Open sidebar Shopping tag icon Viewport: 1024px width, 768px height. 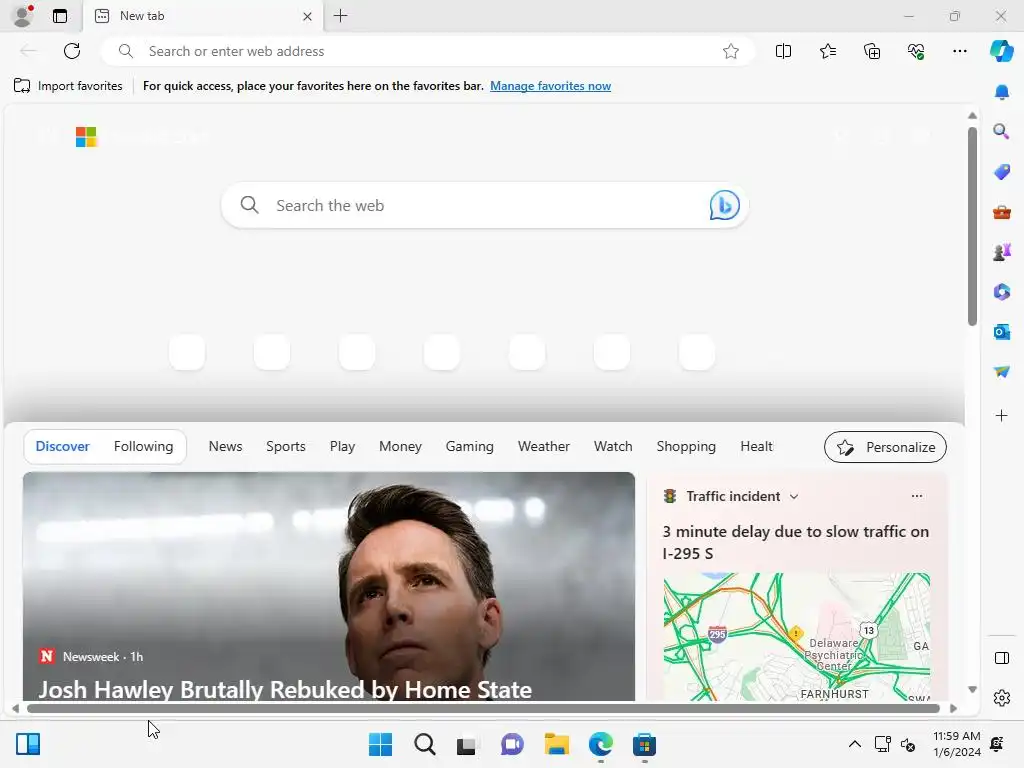[1001, 172]
